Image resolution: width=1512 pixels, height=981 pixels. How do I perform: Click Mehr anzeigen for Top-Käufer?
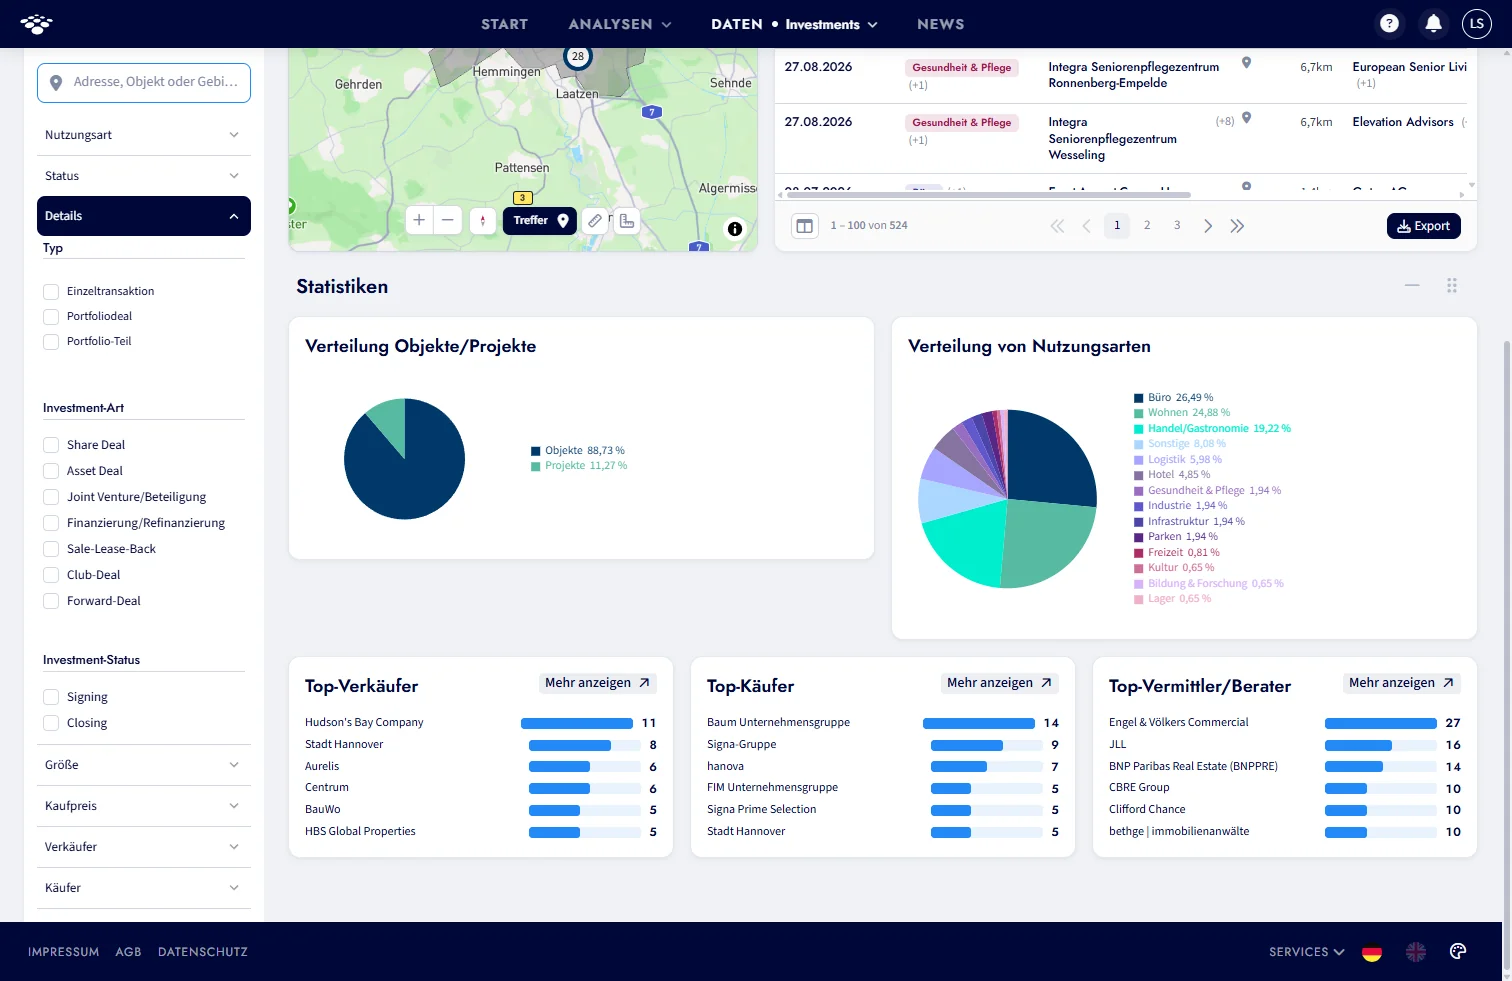(x=999, y=683)
